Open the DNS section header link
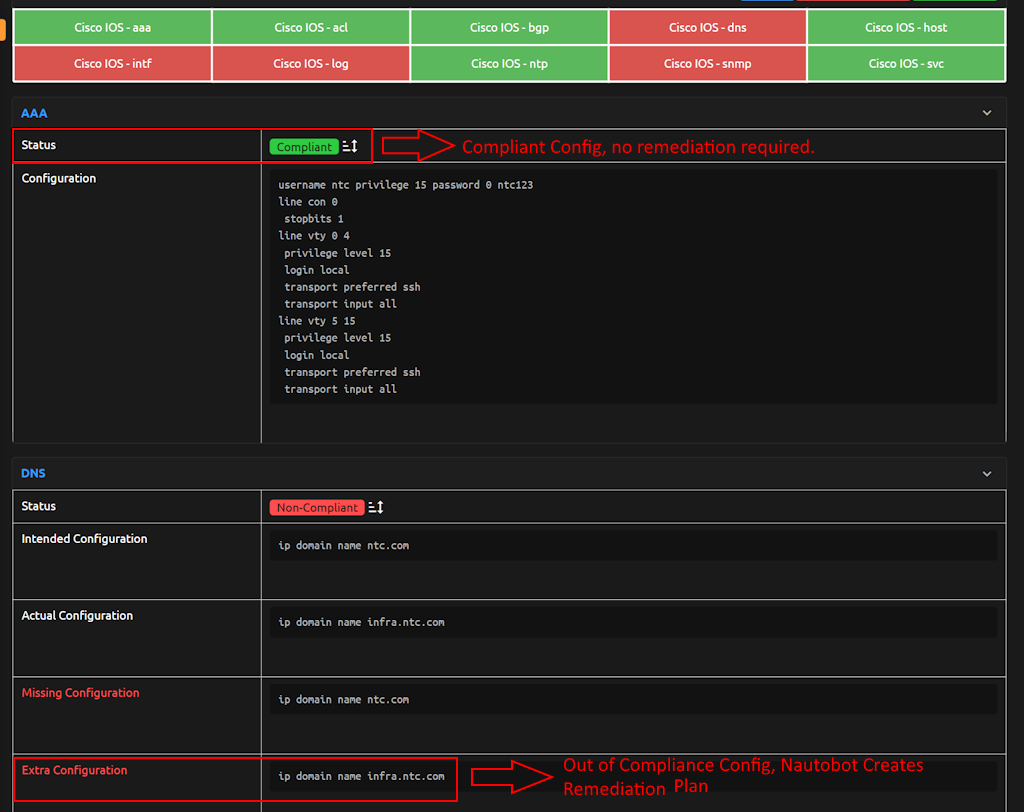The image size is (1024, 812). click(33, 473)
